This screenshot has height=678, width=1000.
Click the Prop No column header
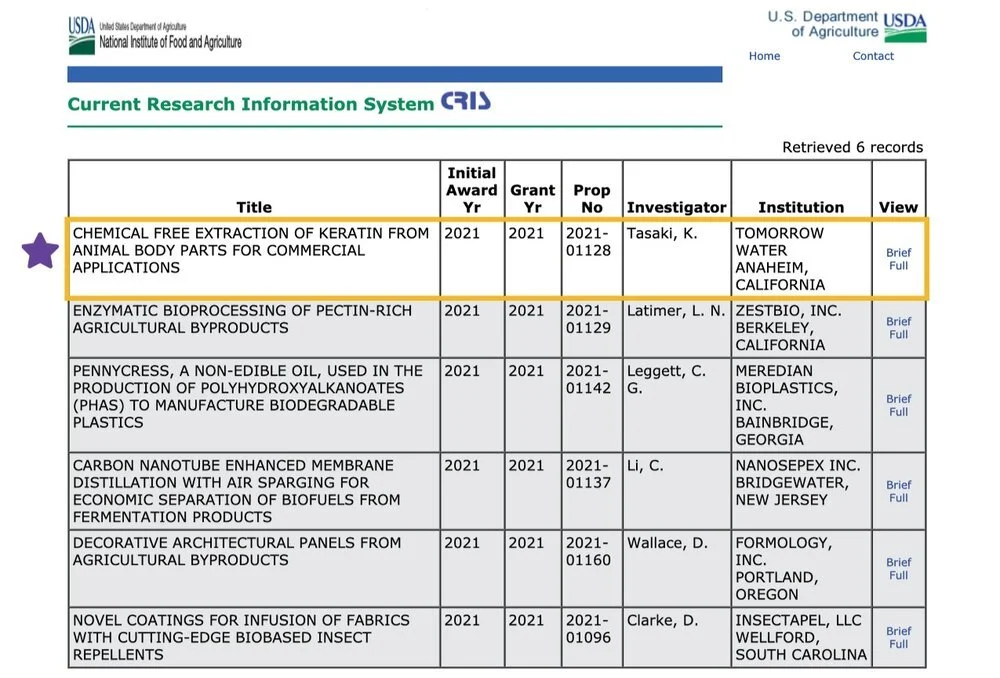click(x=591, y=198)
